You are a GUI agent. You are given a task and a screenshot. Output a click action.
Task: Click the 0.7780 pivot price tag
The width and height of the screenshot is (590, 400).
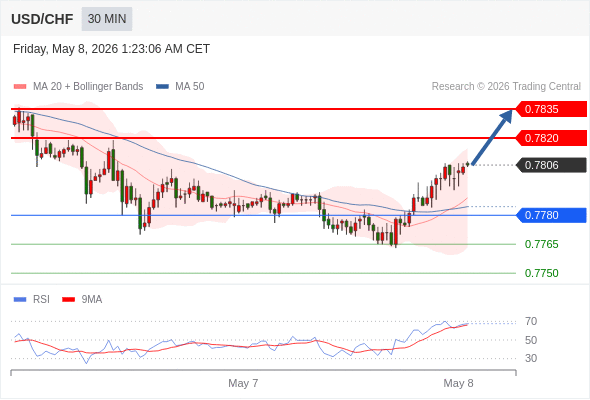551,215
